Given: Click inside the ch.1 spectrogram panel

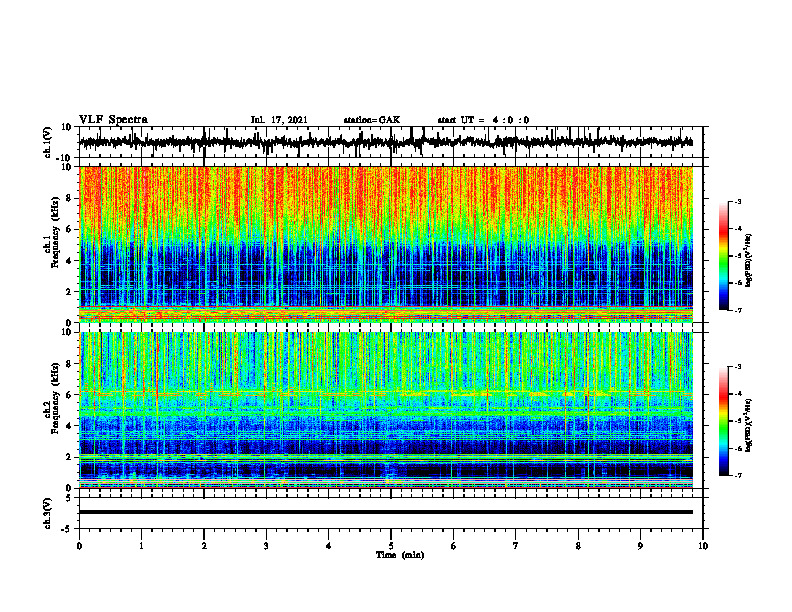Looking at the screenshot, I should point(386,244).
